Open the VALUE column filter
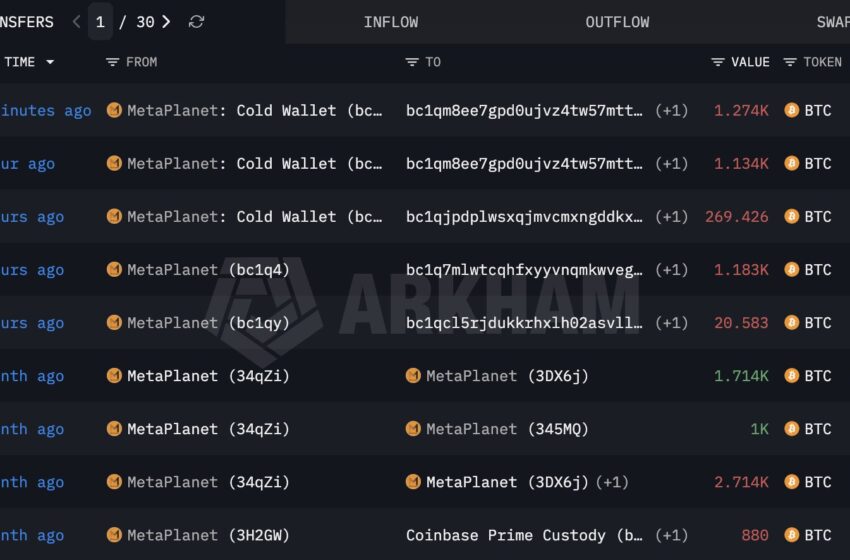Screen dimensions: 850x560 click(717, 62)
